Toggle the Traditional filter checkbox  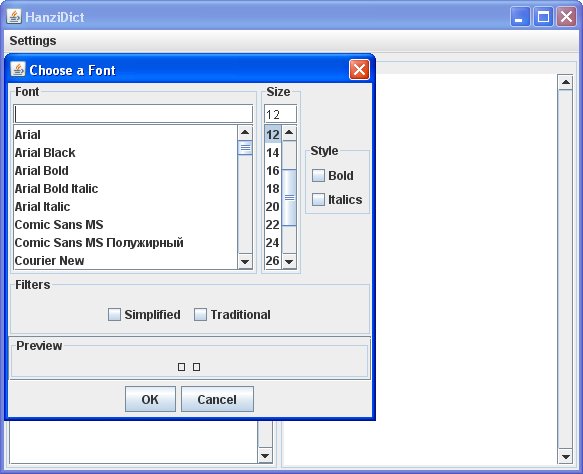pos(200,315)
